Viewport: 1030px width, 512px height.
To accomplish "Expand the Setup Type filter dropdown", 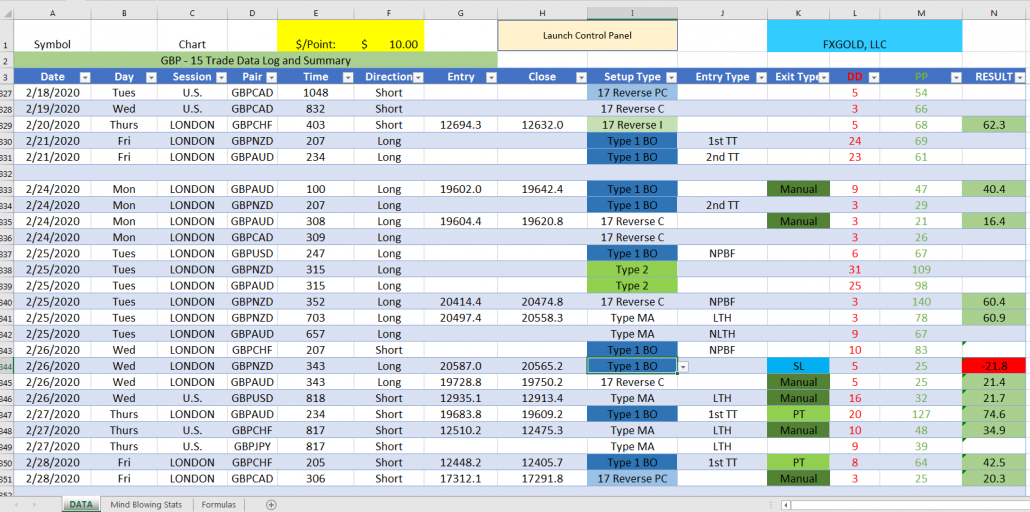I will pyautogui.click(x=670, y=77).
